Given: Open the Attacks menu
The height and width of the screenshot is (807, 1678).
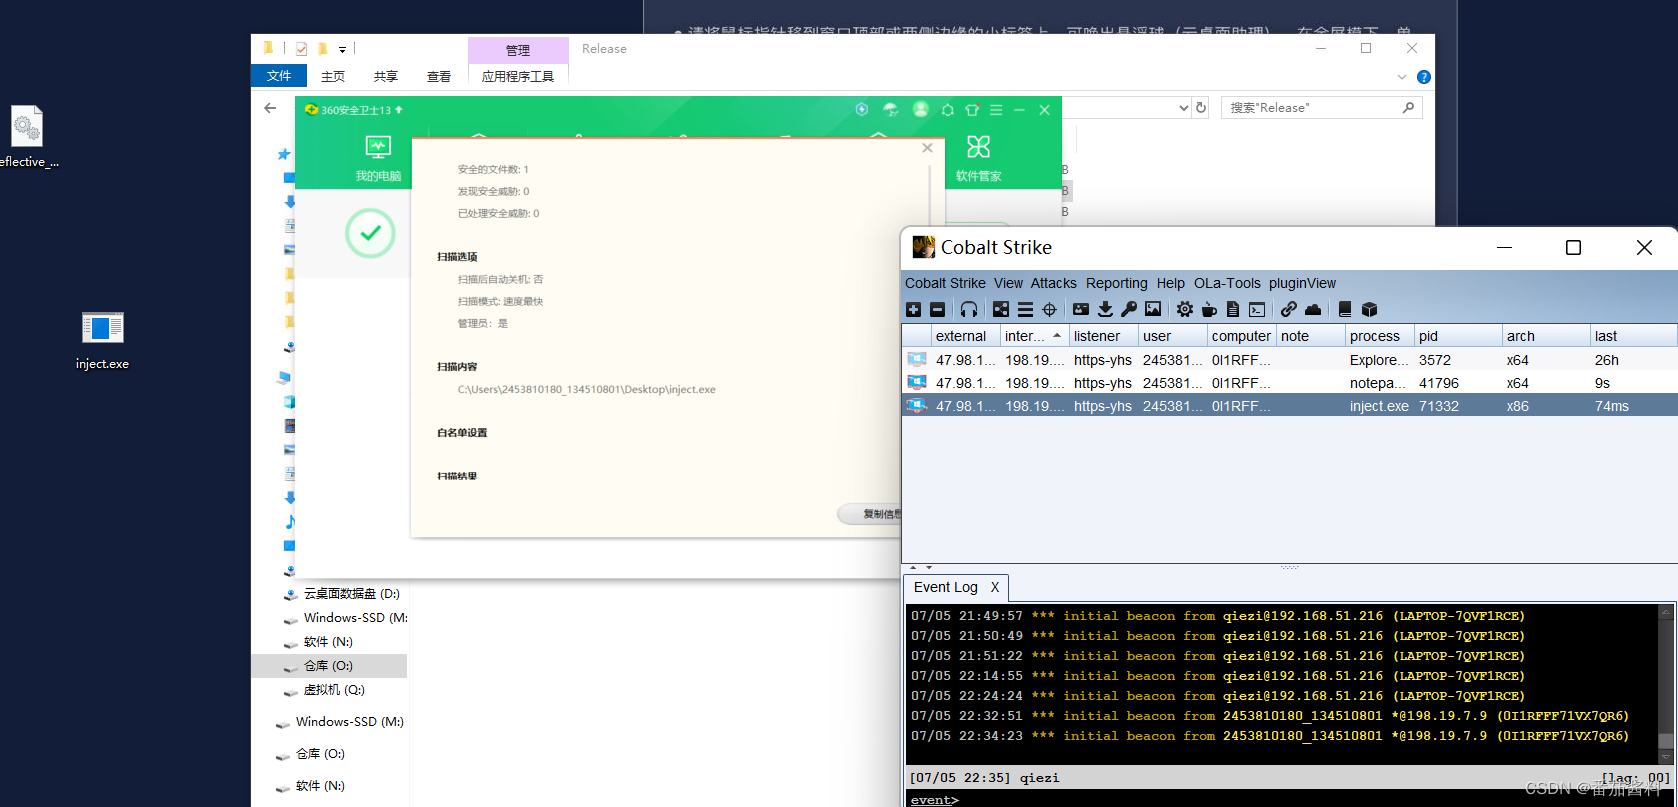Looking at the screenshot, I should (x=1054, y=283).
